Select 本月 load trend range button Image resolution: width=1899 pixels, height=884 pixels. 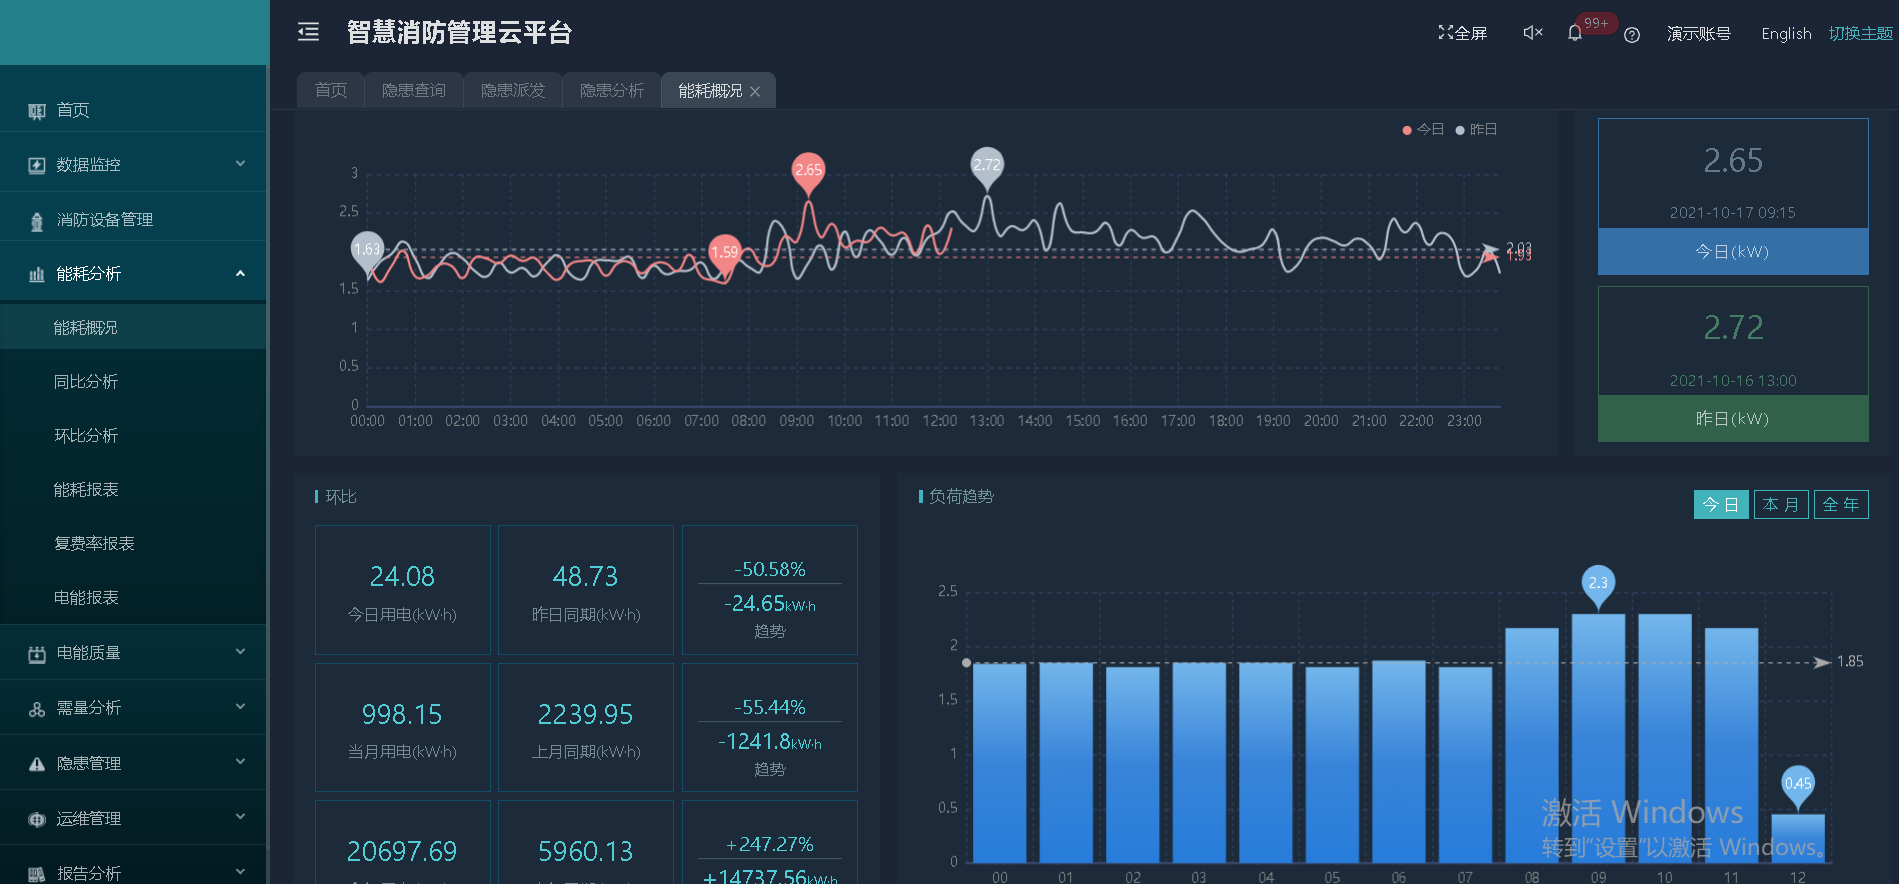(1780, 505)
